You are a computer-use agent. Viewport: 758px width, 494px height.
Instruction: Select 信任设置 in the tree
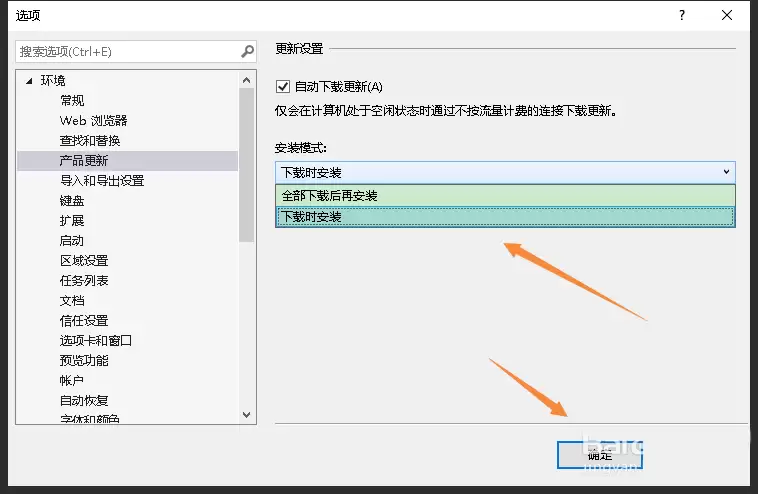(x=84, y=320)
